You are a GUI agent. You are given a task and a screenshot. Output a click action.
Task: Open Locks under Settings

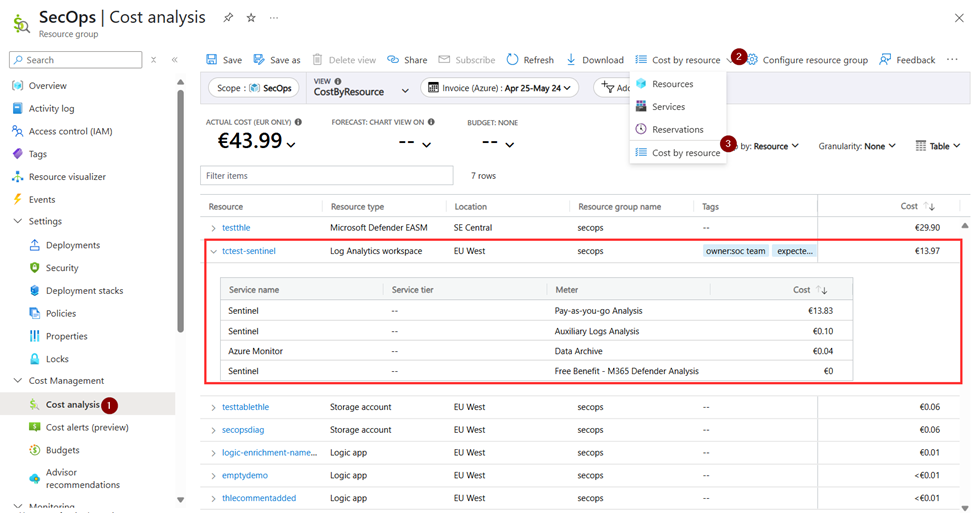[x=57, y=359]
